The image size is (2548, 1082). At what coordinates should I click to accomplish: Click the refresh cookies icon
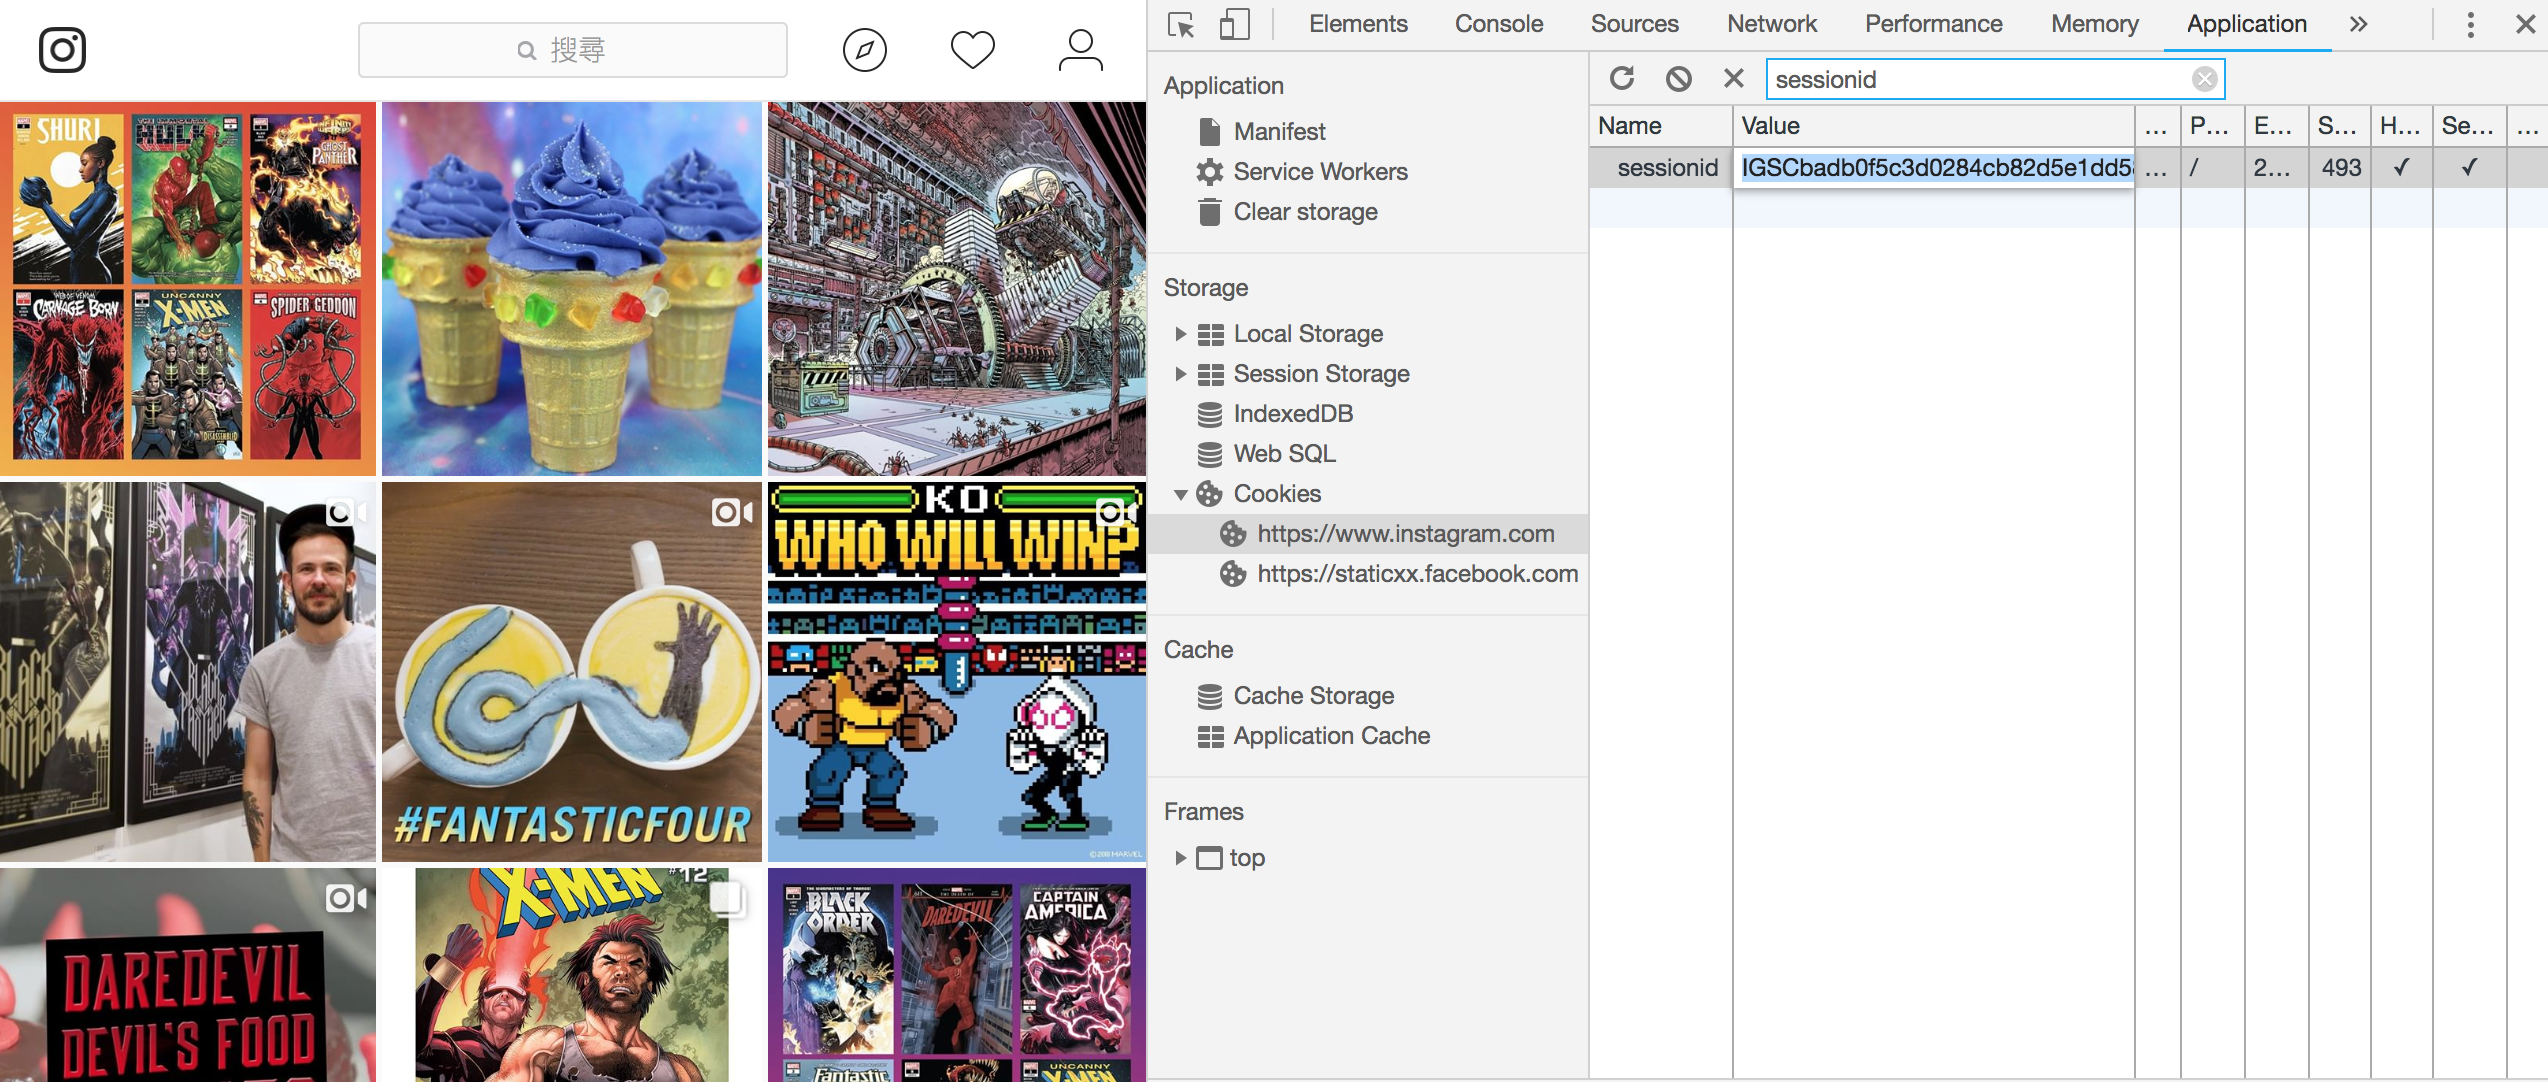coord(1622,79)
